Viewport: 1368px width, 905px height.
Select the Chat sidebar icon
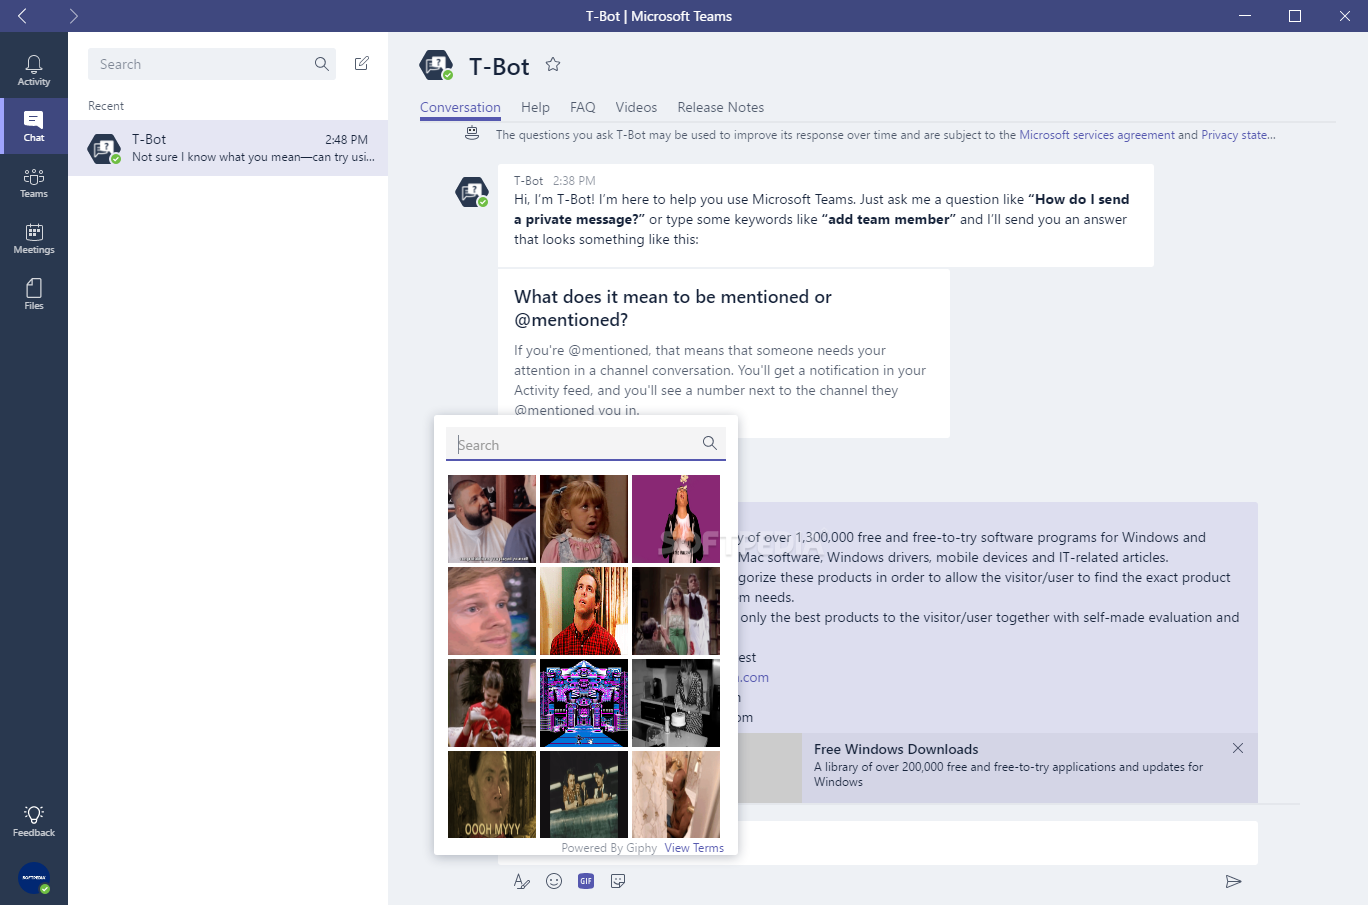34,126
